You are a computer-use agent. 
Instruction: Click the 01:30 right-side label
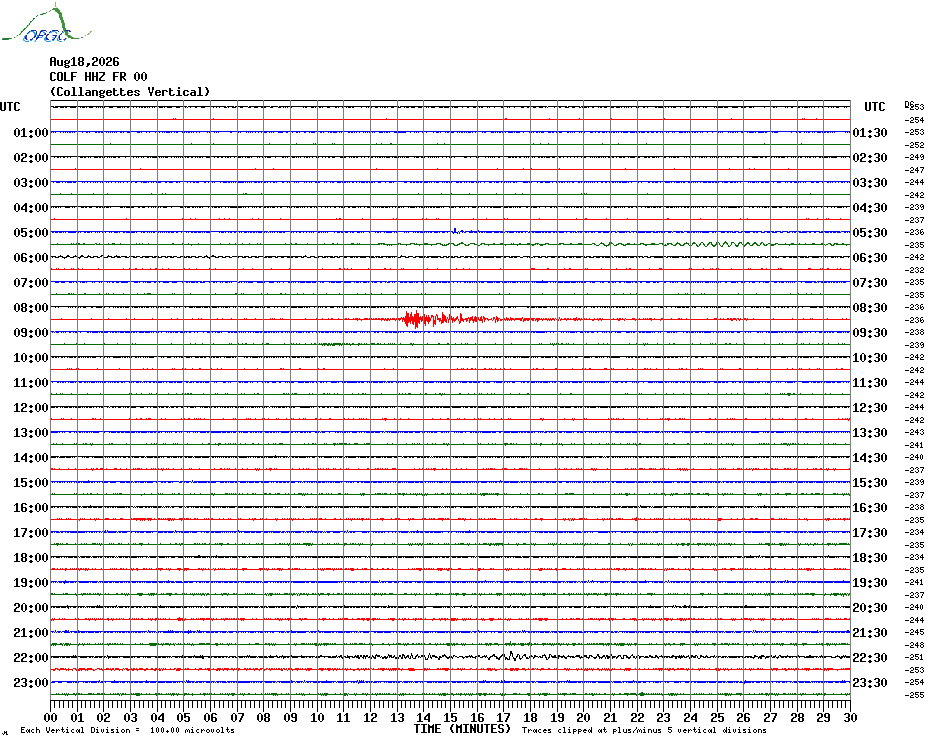pos(870,132)
